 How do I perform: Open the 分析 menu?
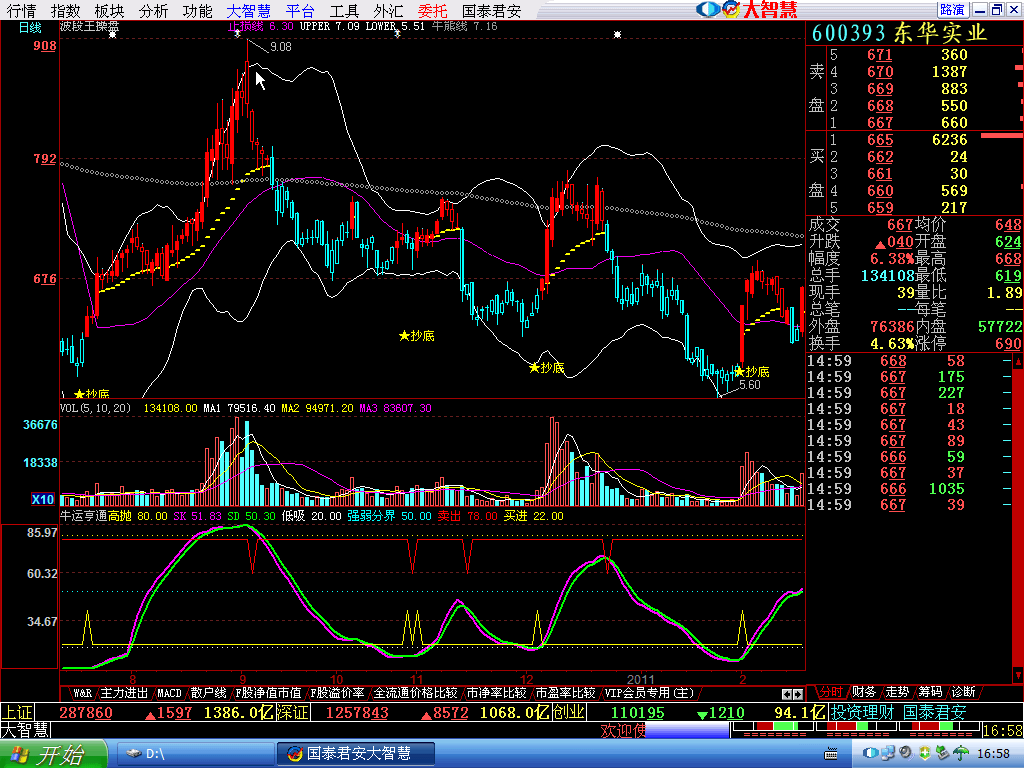click(153, 10)
